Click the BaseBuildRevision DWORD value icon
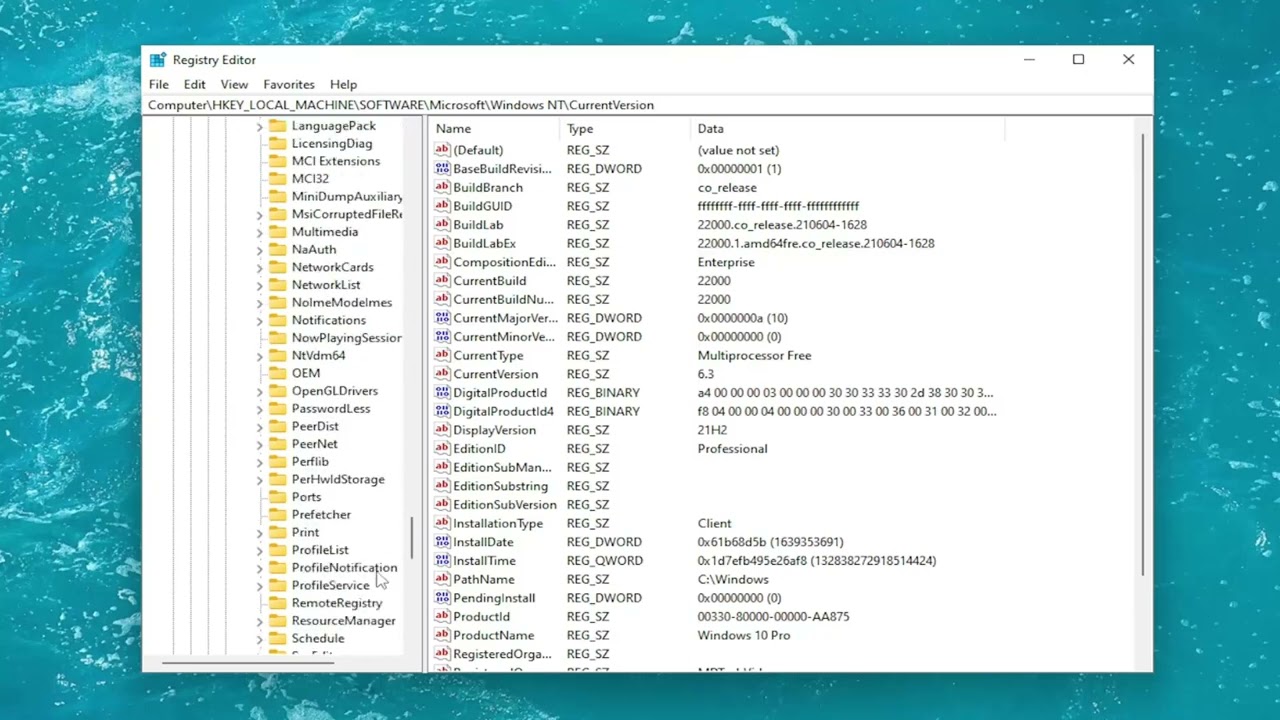The image size is (1280, 720). [x=443, y=169]
